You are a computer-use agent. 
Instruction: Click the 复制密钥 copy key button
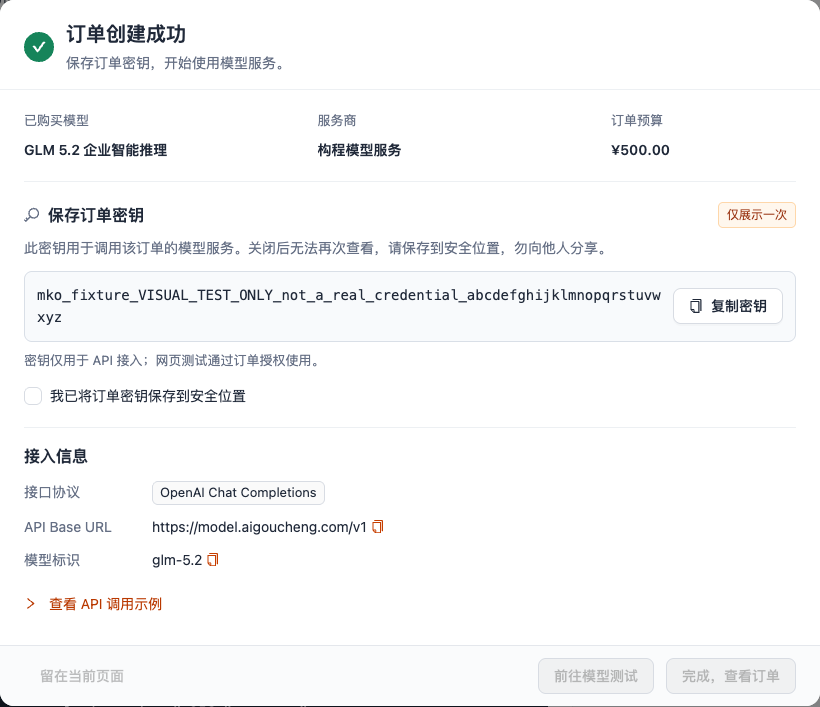[x=727, y=306]
